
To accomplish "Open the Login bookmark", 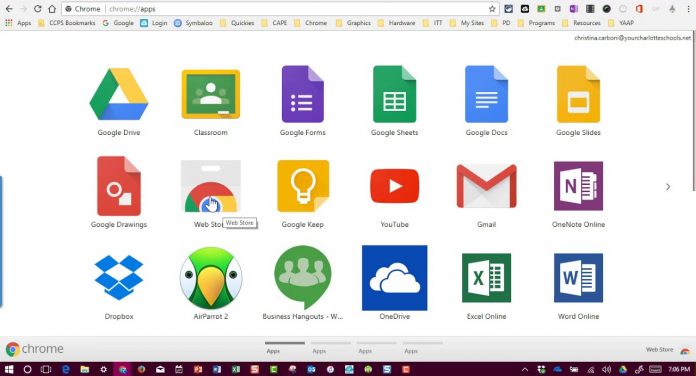I will (154, 23).
